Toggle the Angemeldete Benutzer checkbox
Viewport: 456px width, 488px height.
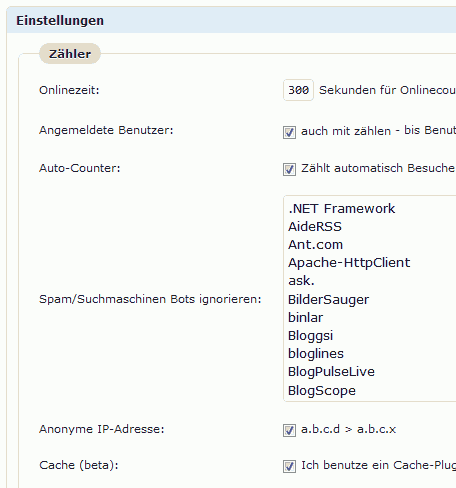pos(289,132)
